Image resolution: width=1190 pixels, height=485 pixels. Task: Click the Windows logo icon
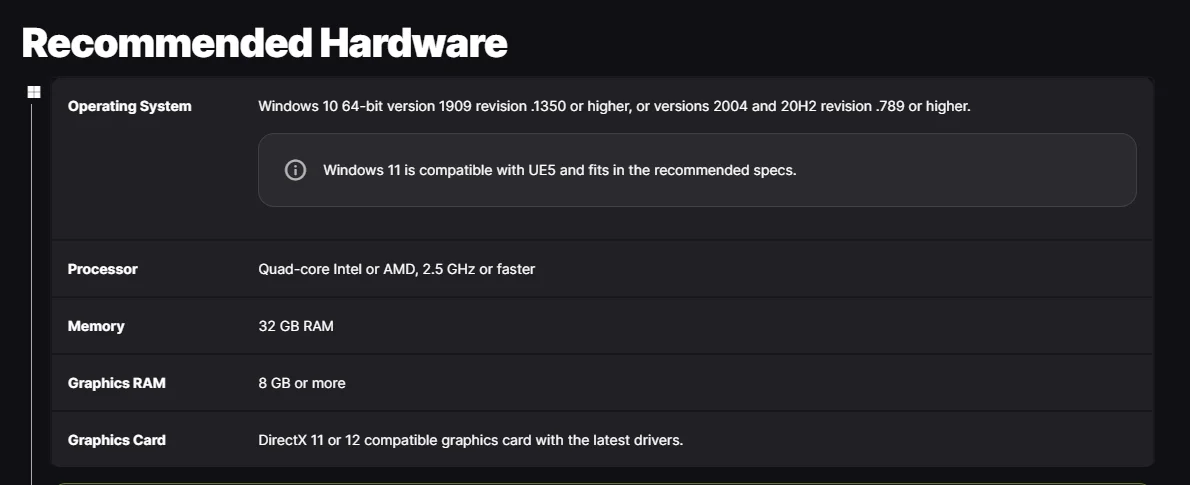click(34, 92)
